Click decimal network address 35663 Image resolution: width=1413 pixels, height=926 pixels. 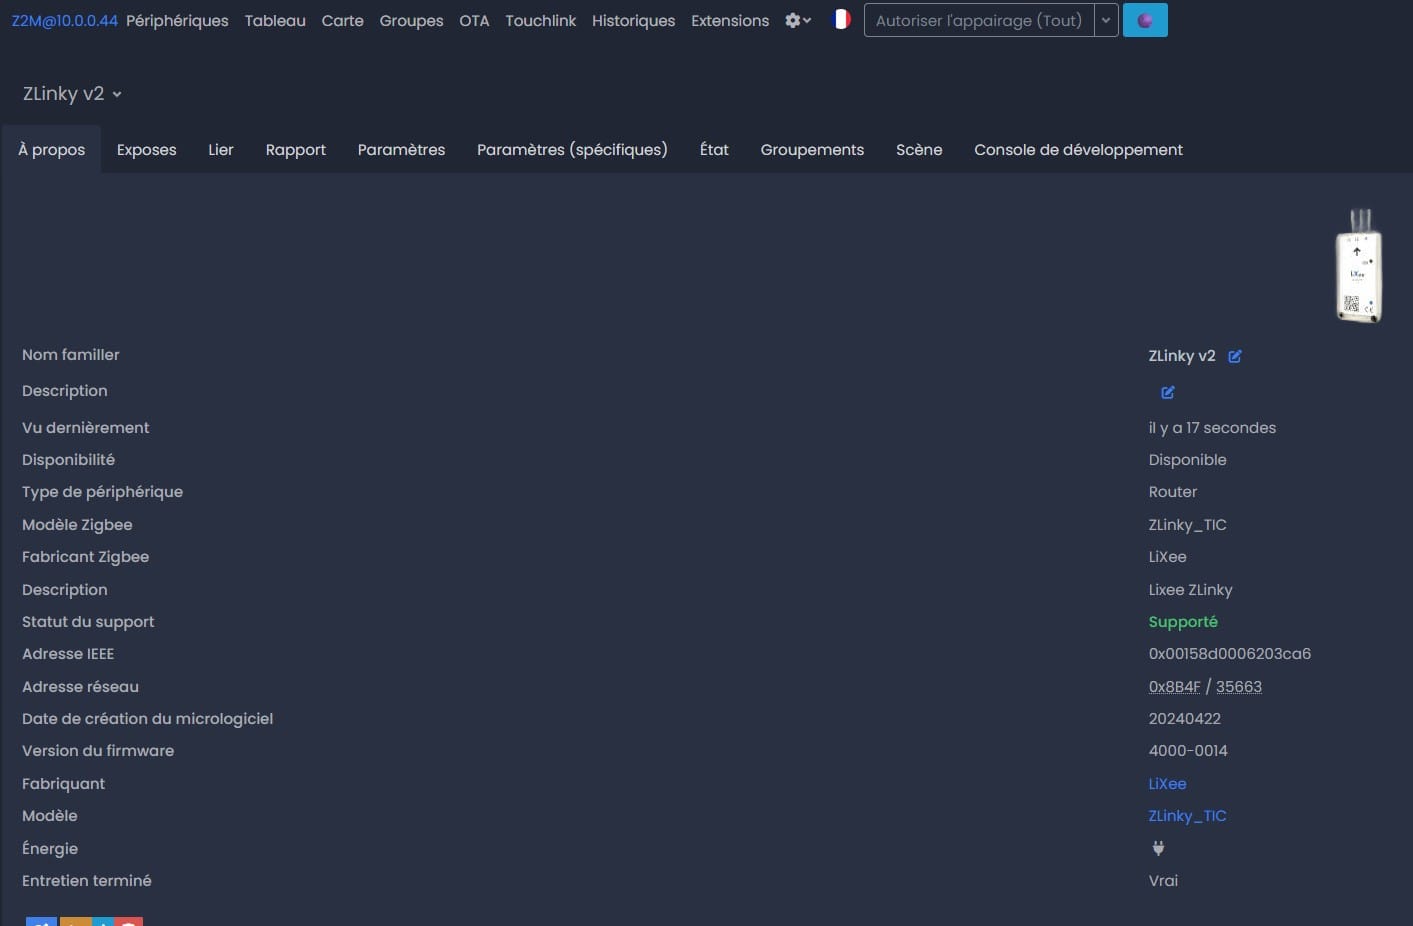pyautogui.click(x=1239, y=687)
